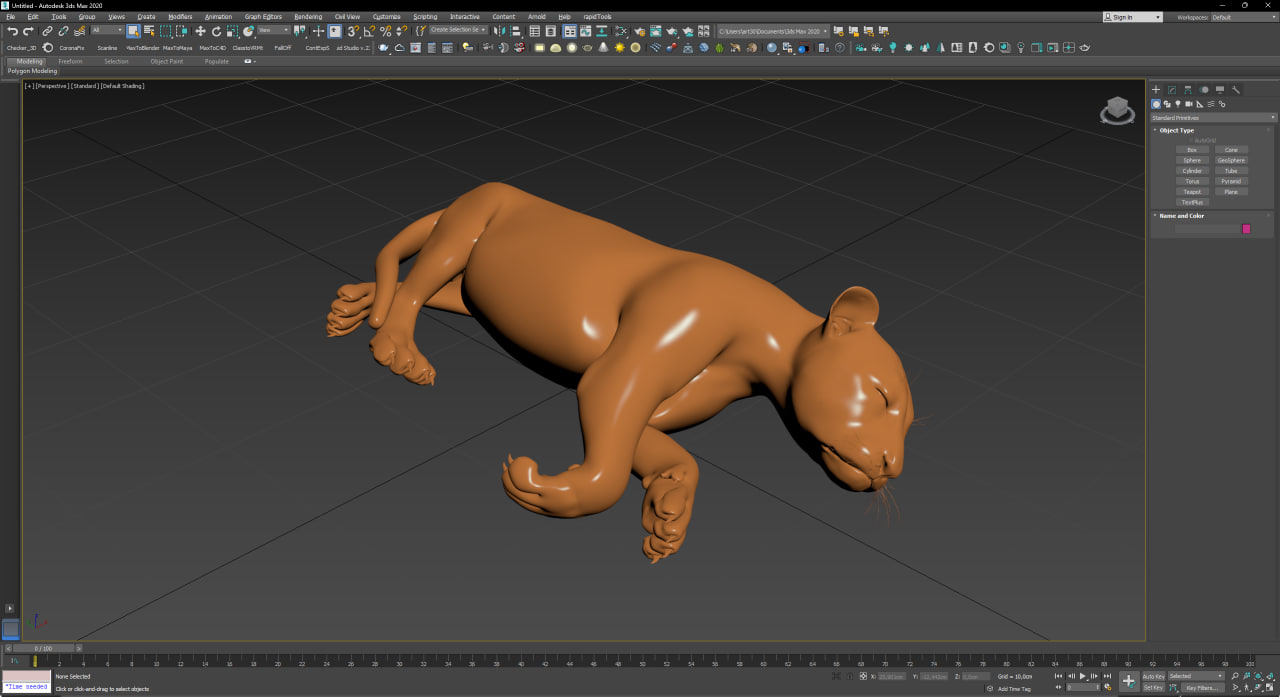The height and width of the screenshot is (697, 1280).
Task: Click the viewport Default Shading label
Action: (122, 86)
